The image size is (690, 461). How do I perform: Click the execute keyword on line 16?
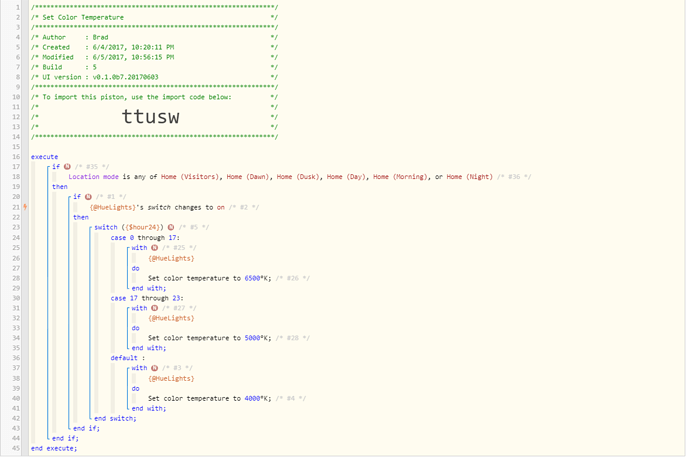[44, 157]
